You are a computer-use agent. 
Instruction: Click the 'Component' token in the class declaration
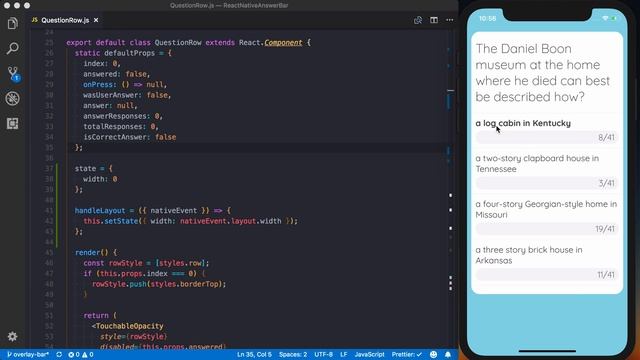tap(283, 42)
